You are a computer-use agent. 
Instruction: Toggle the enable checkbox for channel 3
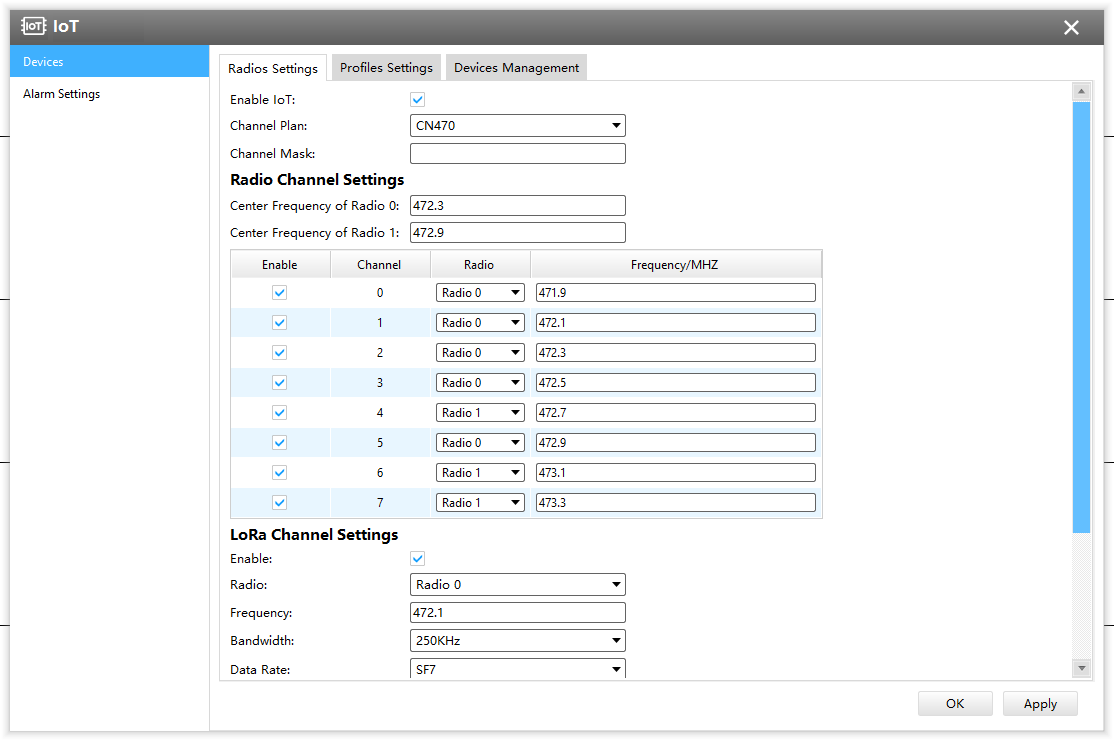click(x=279, y=382)
